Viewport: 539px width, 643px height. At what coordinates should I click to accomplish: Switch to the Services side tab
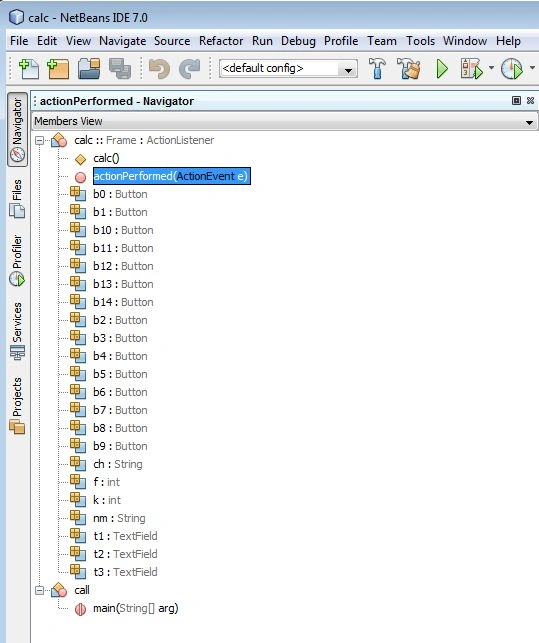click(x=17, y=331)
